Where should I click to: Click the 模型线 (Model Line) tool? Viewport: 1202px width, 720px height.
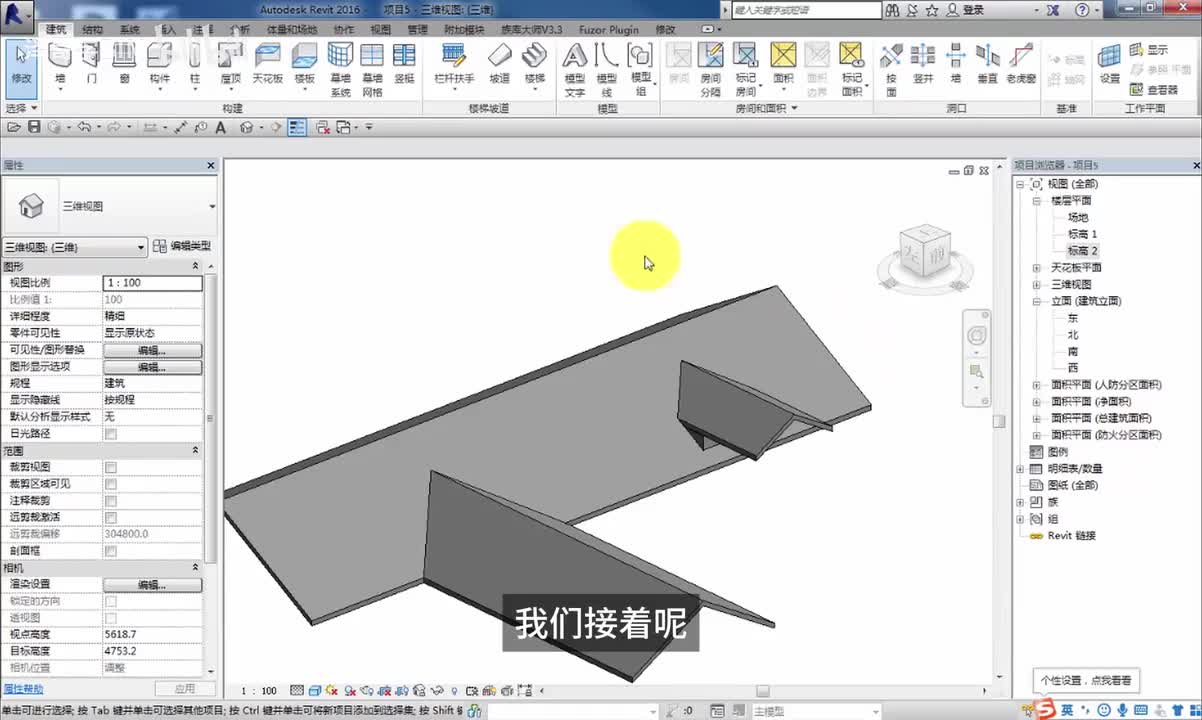(x=607, y=68)
